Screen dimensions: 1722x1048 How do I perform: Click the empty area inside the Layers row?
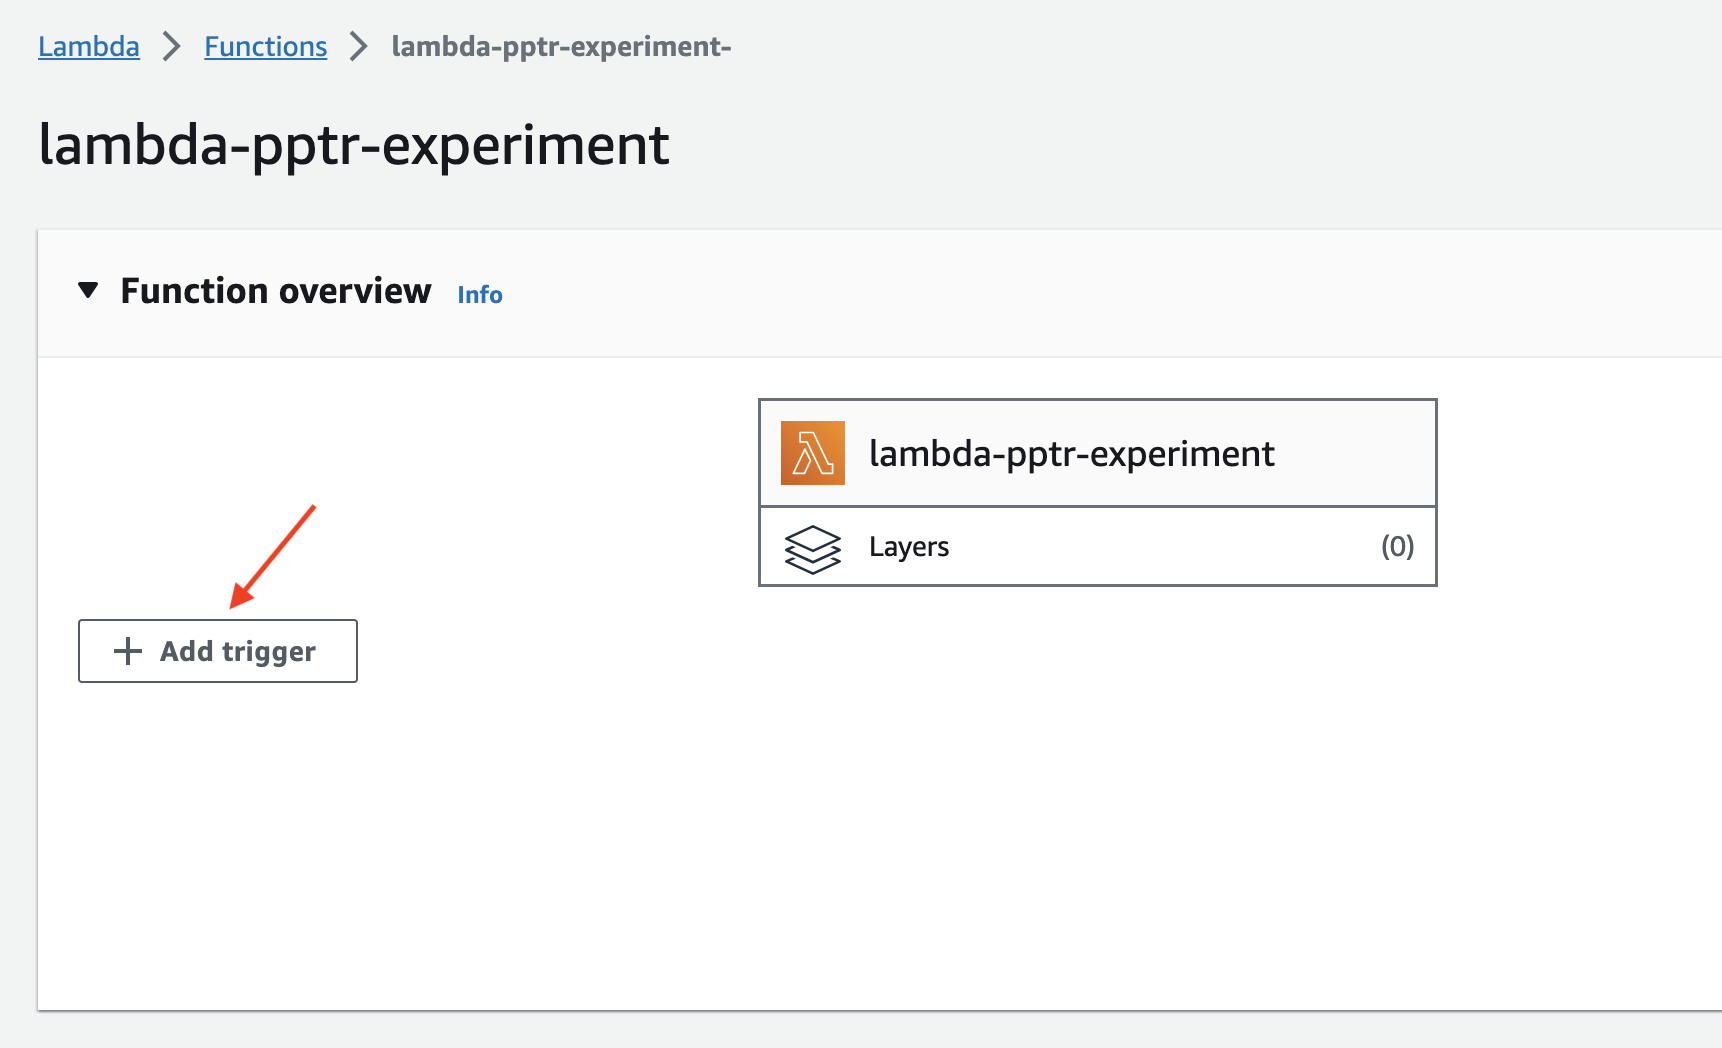(1160, 547)
